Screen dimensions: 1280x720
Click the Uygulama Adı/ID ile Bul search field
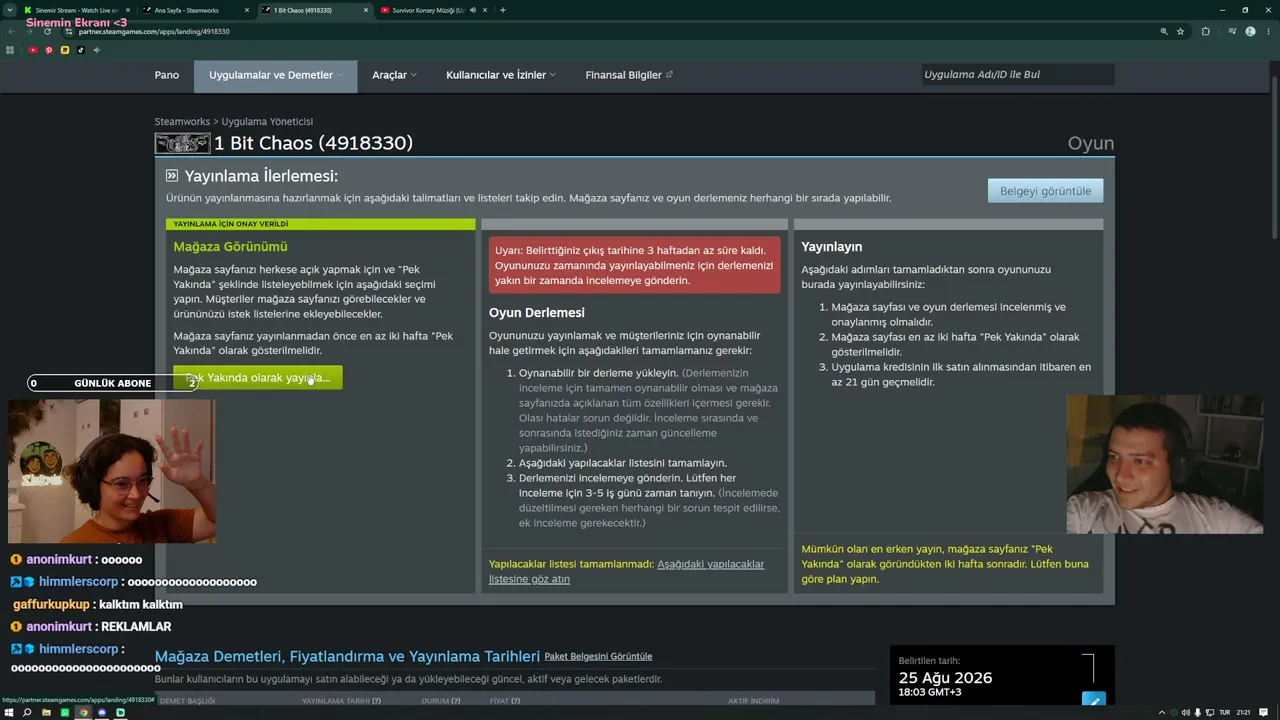[1017, 74]
